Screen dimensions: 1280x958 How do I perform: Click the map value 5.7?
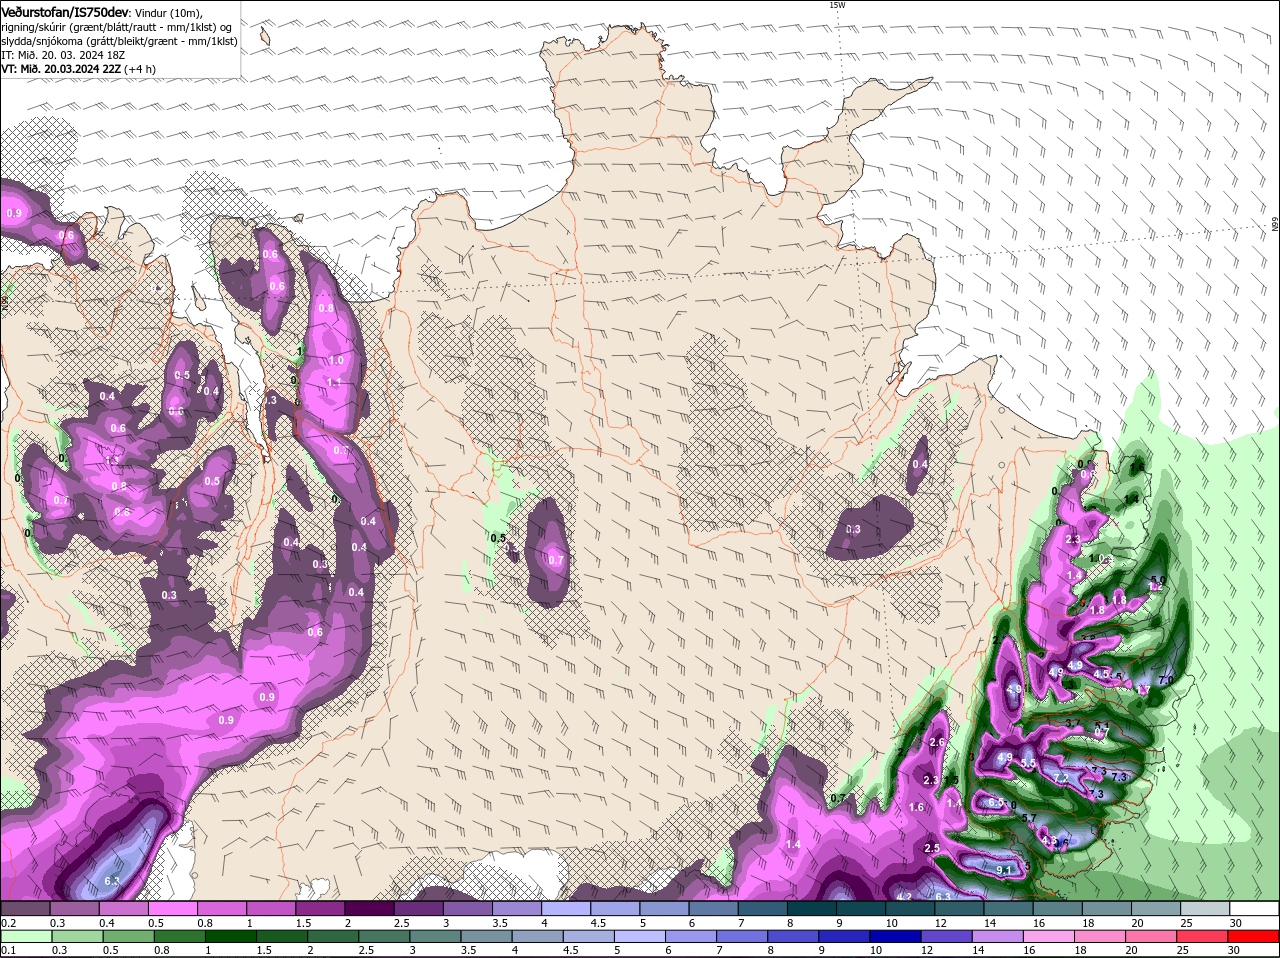pos(1029,818)
